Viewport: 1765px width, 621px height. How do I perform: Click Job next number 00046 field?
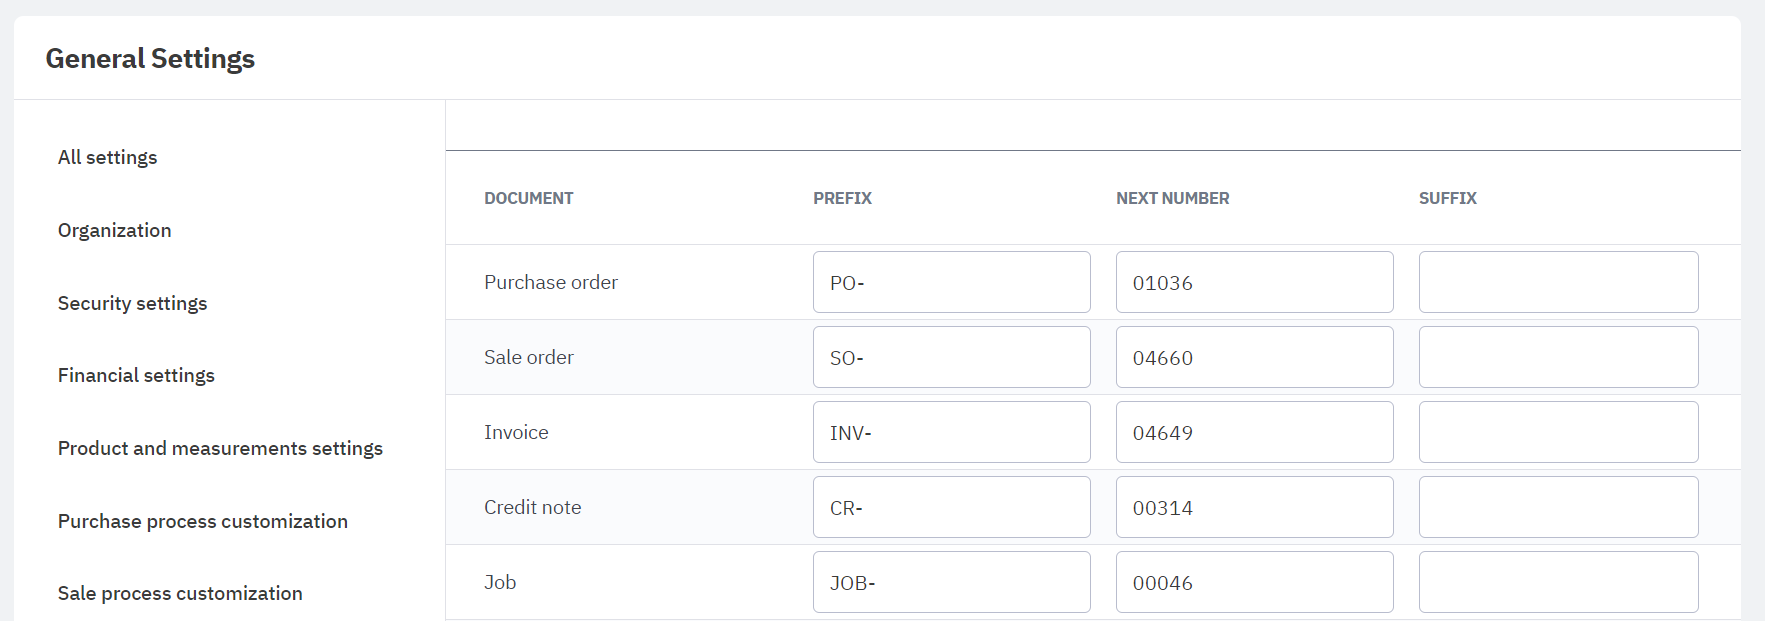click(x=1254, y=583)
